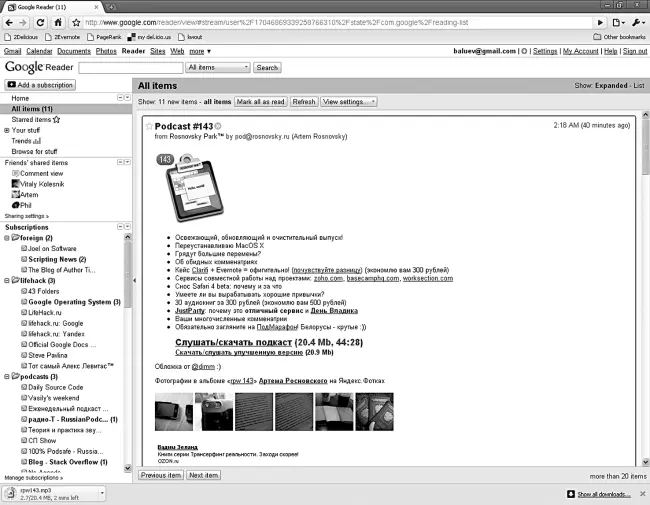The image size is (650, 505).
Task: Open Documents from the top bar
Action: tap(74, 51)
